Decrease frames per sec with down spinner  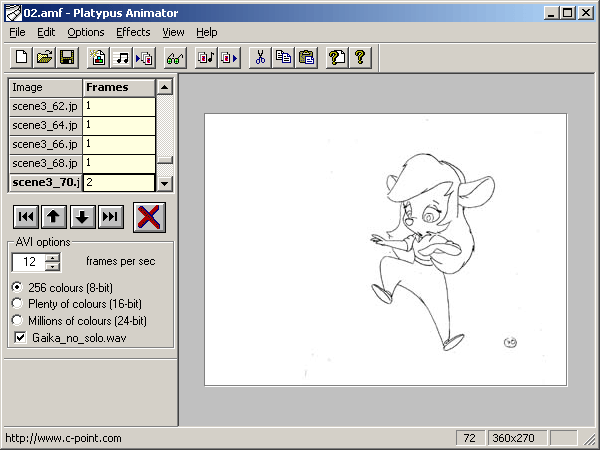pos(52,267)
